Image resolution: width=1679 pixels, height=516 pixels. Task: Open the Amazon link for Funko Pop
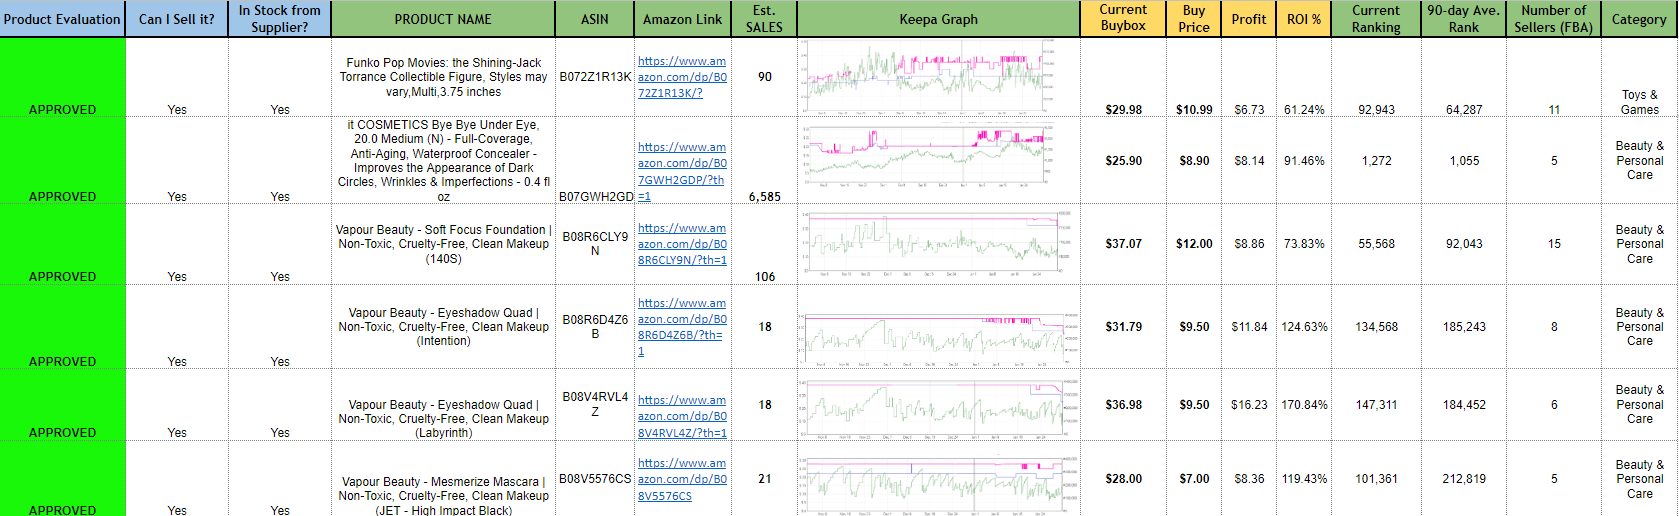(682, 77)
